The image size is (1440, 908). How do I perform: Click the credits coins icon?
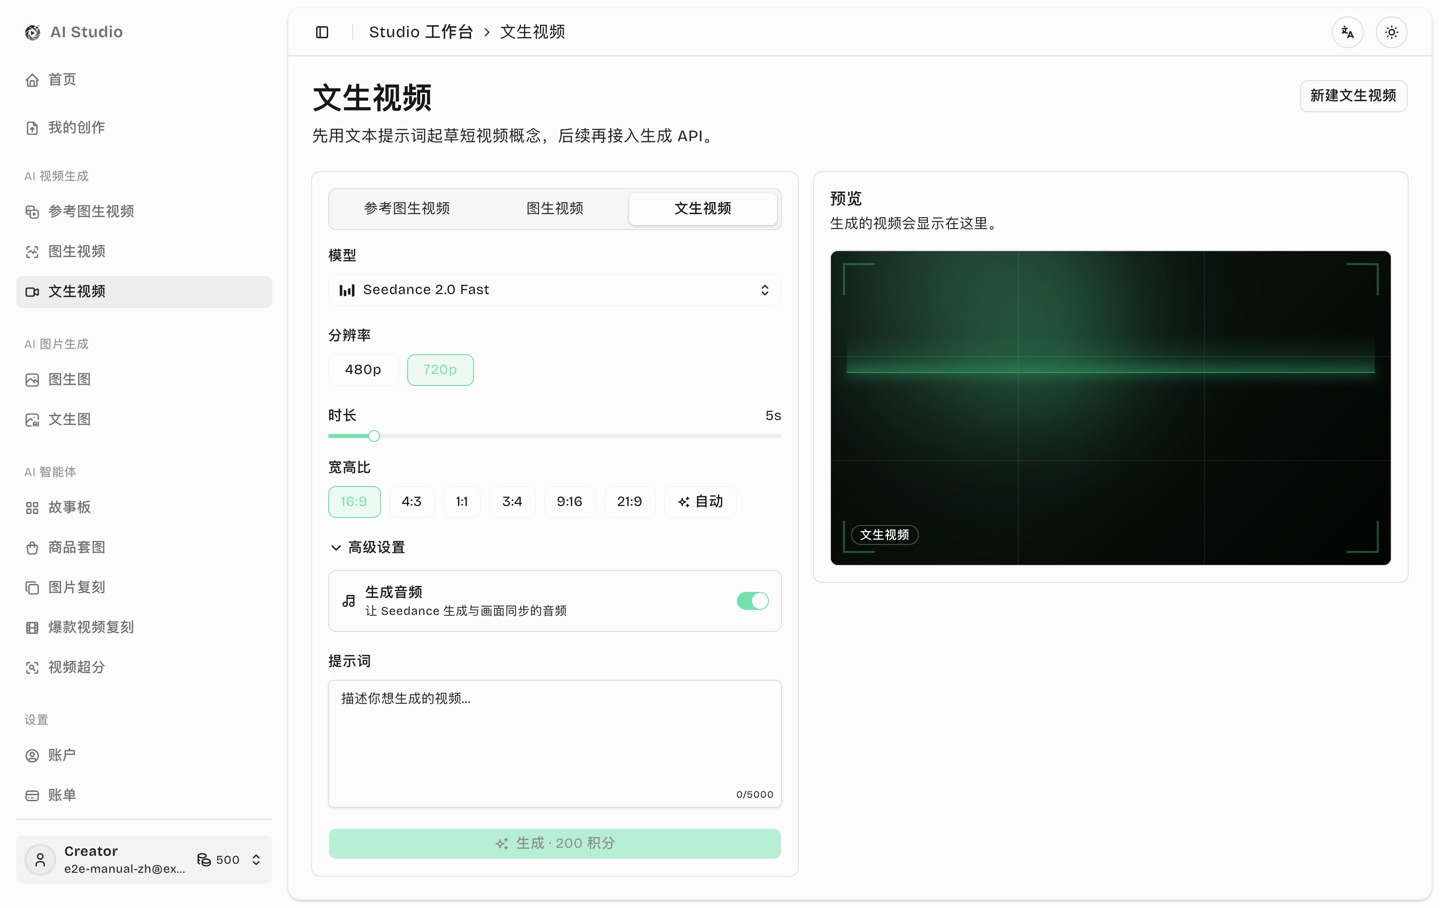click(x=204, y=860)
